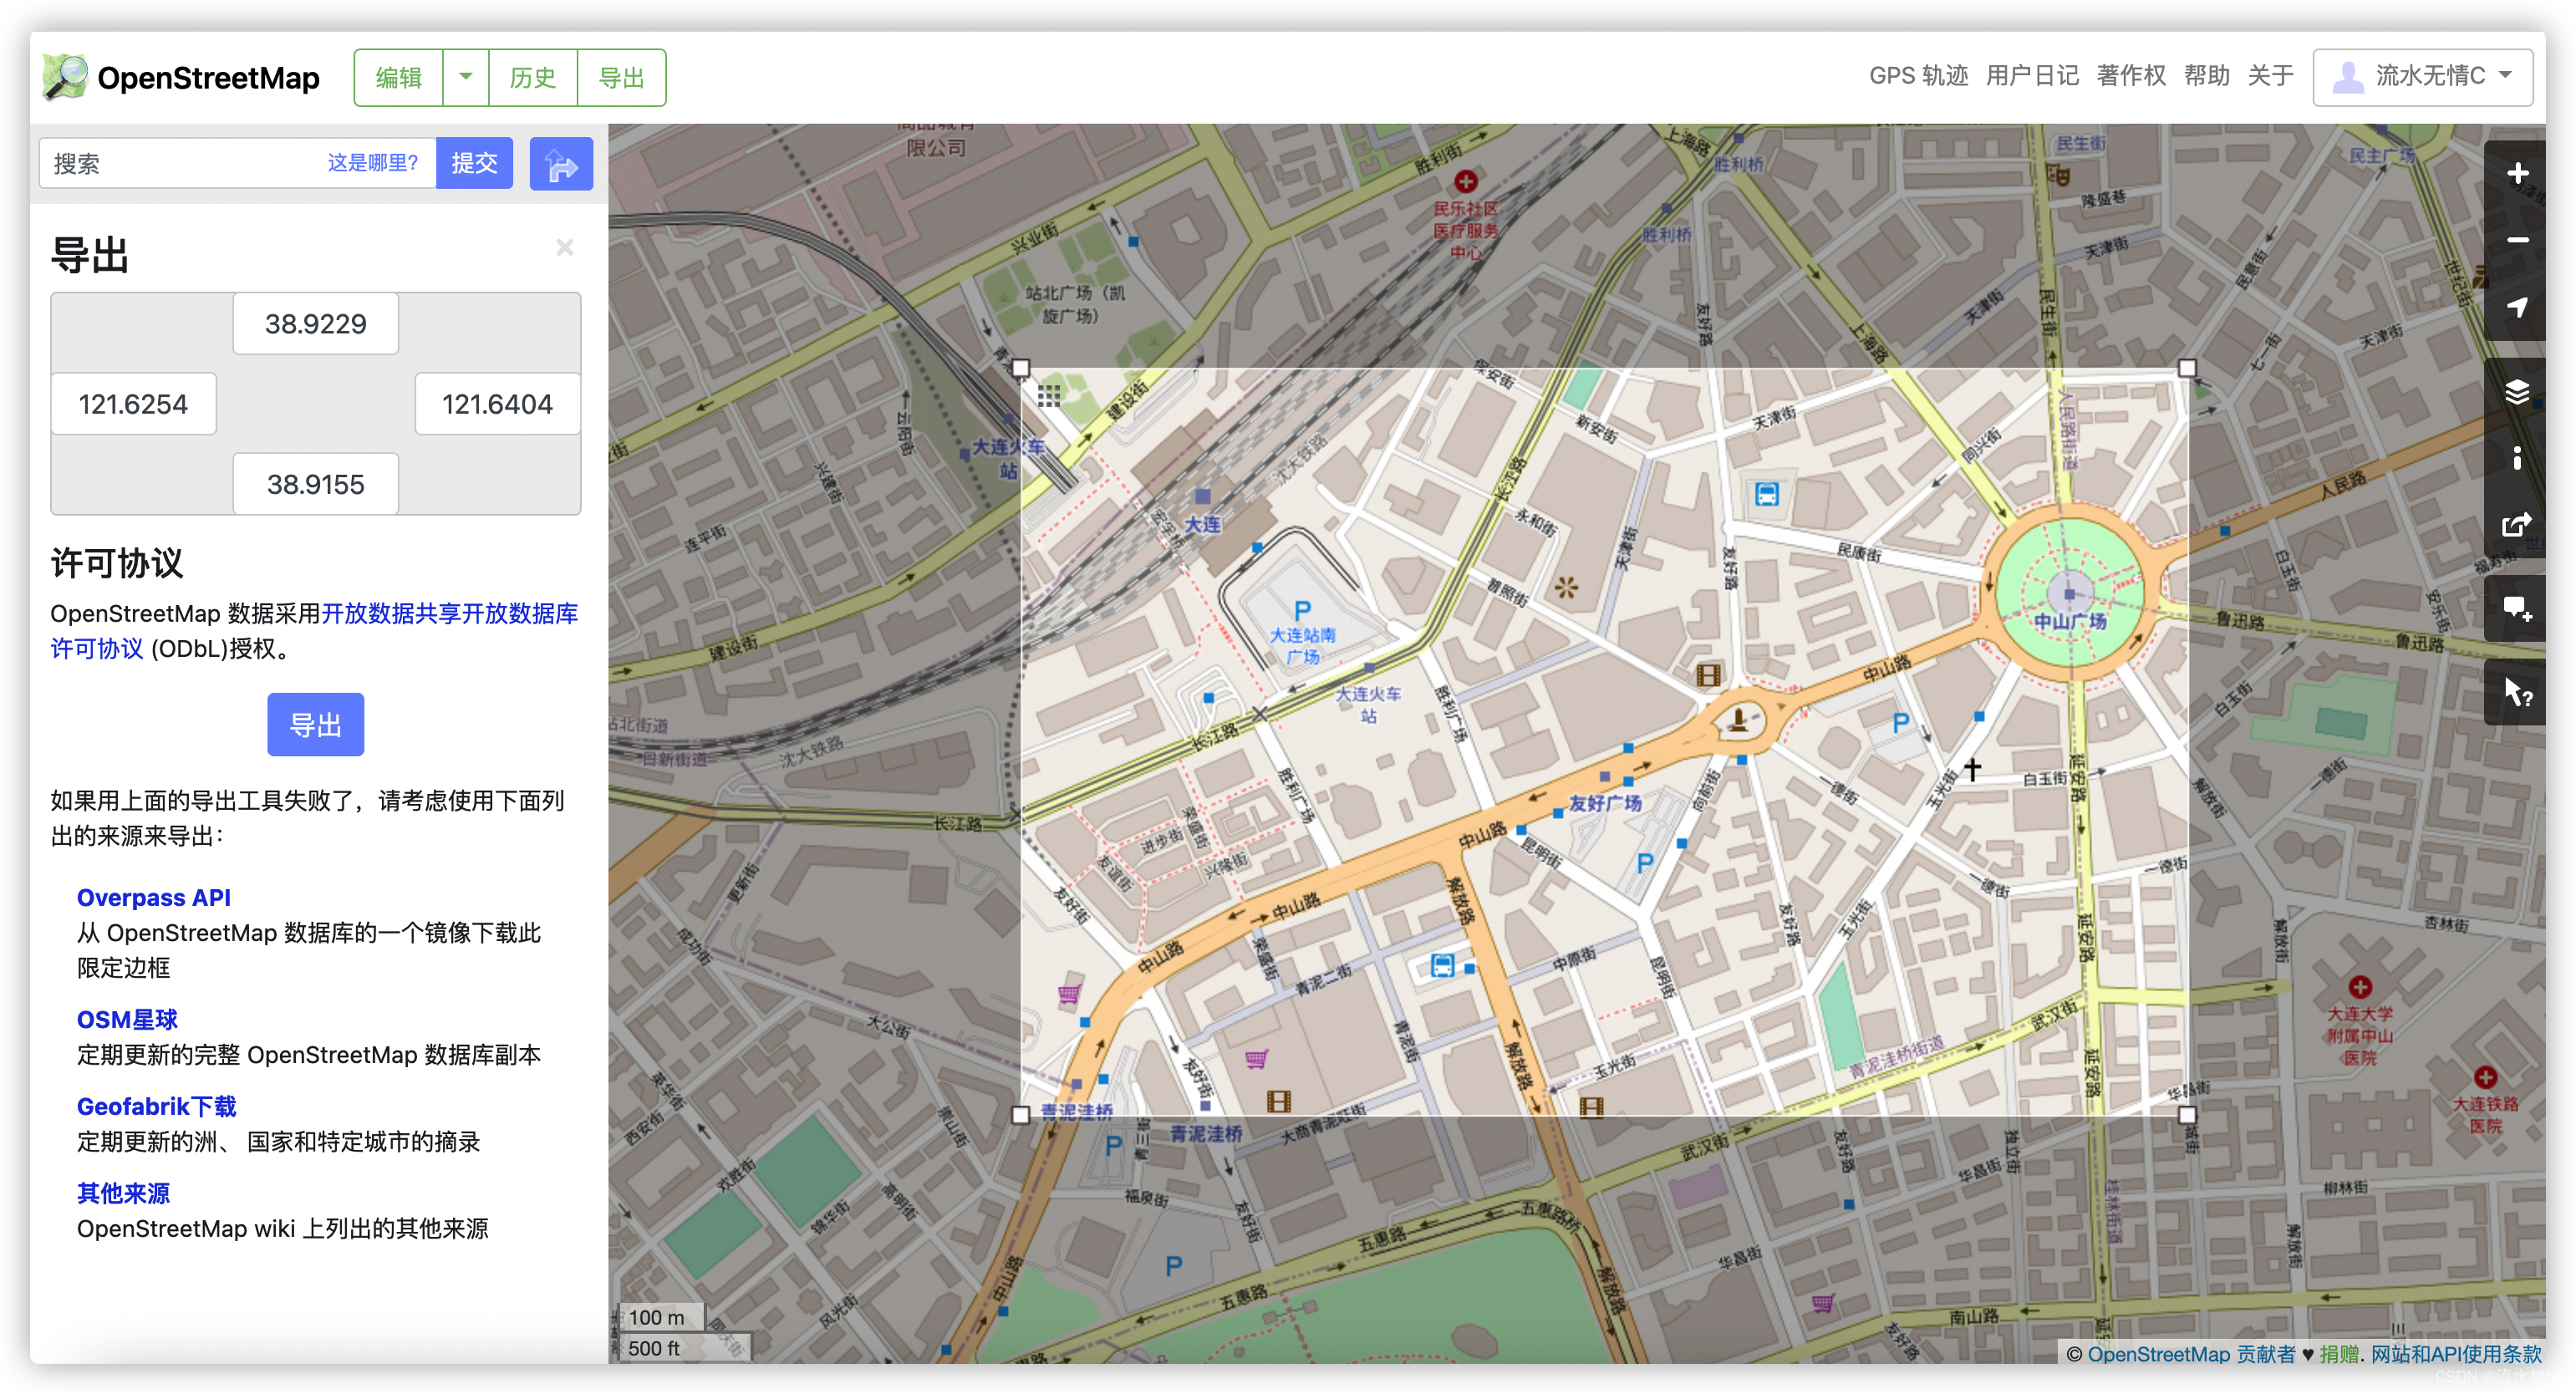Open the map key info icon

[x=2516, y=458]
